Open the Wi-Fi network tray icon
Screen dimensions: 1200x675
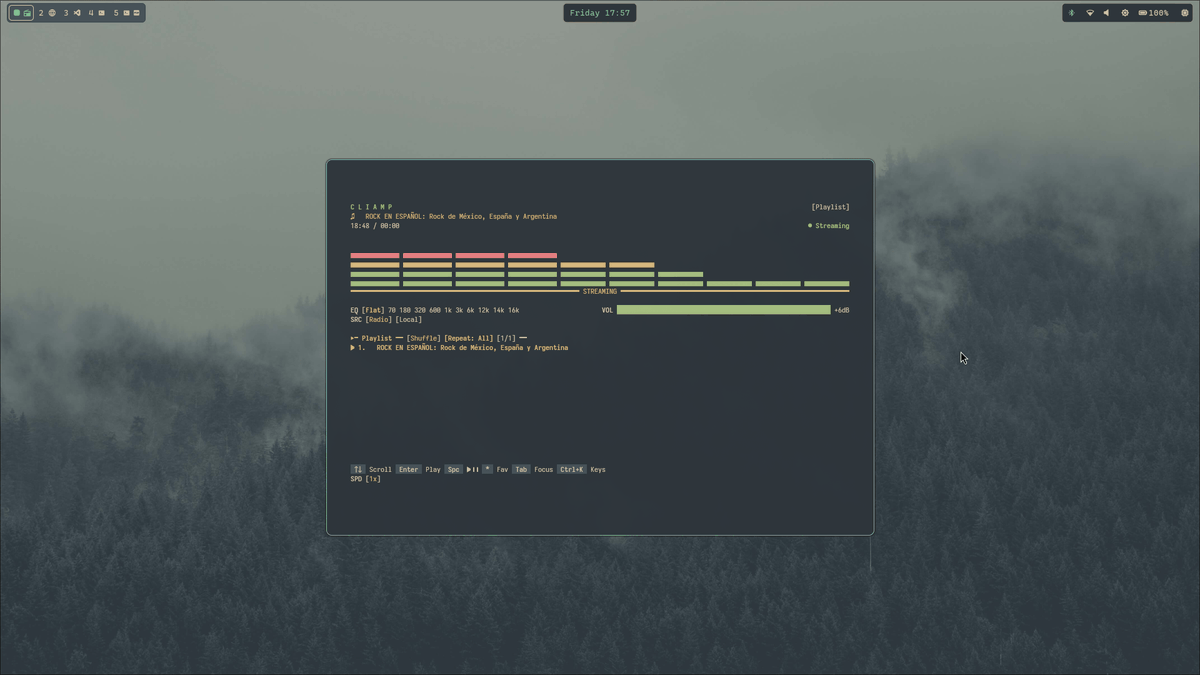pos(1090,13)
